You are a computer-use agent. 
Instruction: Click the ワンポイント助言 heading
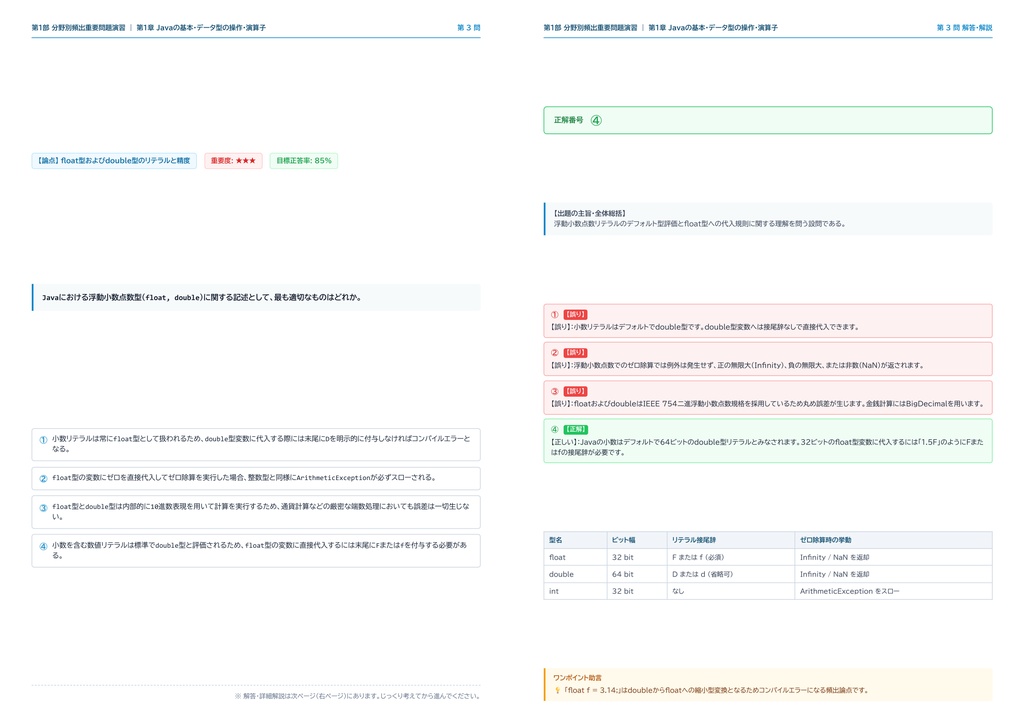[577, 678]
